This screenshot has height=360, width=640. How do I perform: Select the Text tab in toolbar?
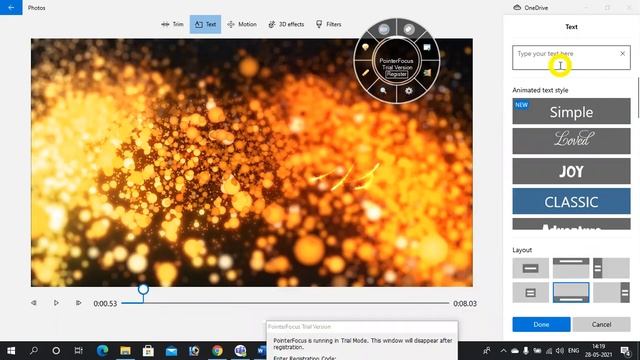coord(205,24)
